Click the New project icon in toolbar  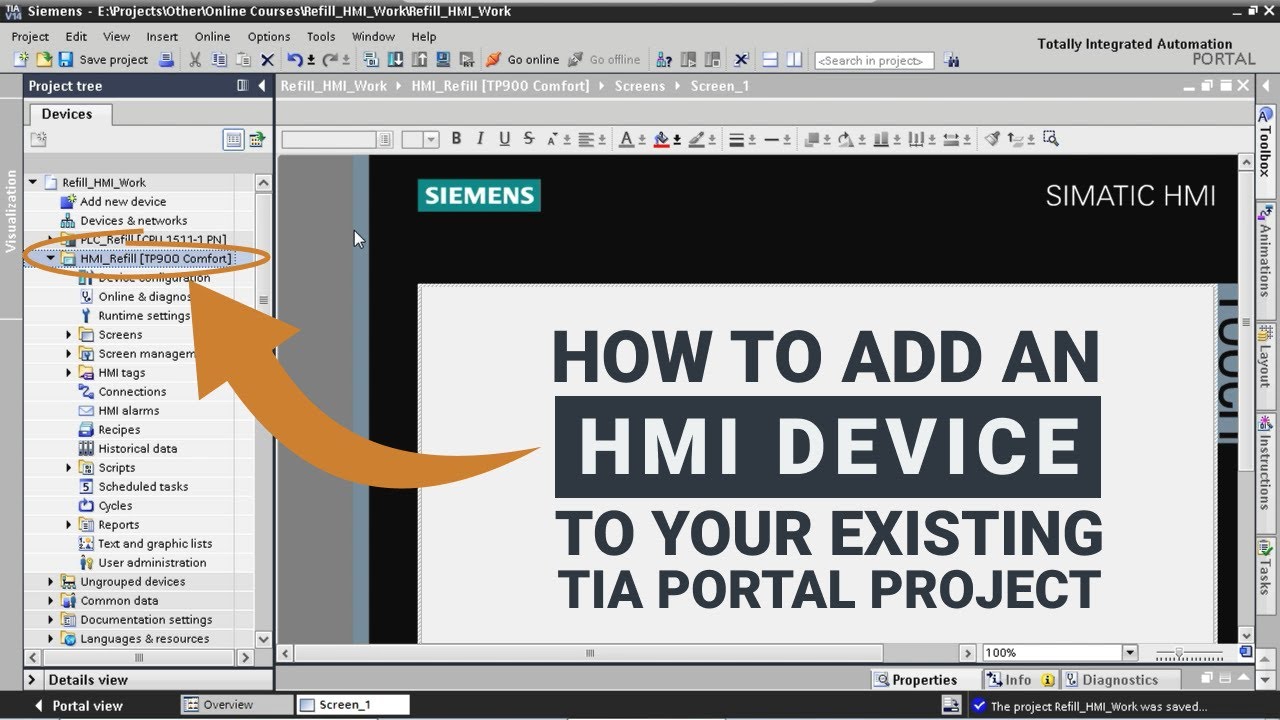tap(22, 60)
